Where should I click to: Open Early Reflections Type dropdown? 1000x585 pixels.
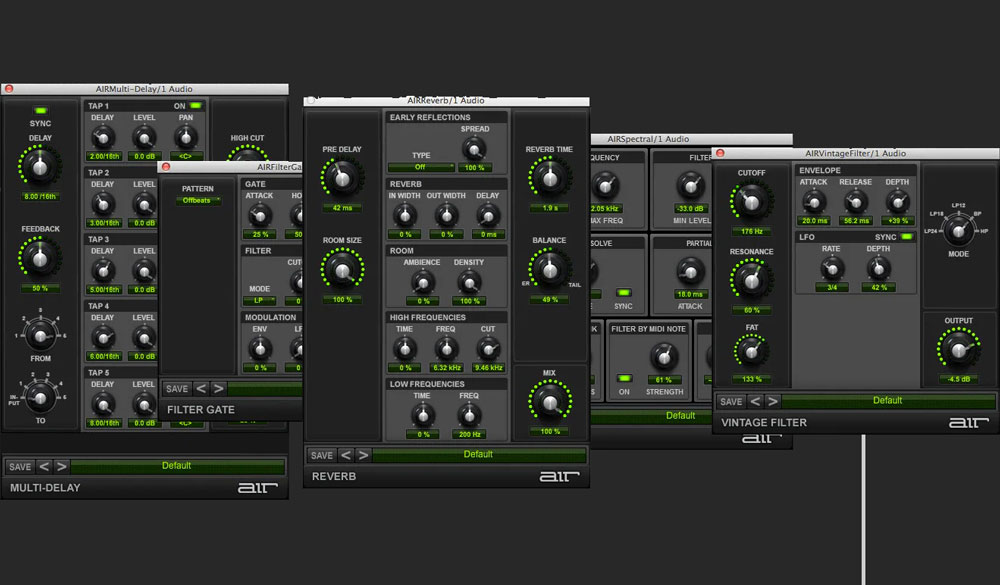422,167
